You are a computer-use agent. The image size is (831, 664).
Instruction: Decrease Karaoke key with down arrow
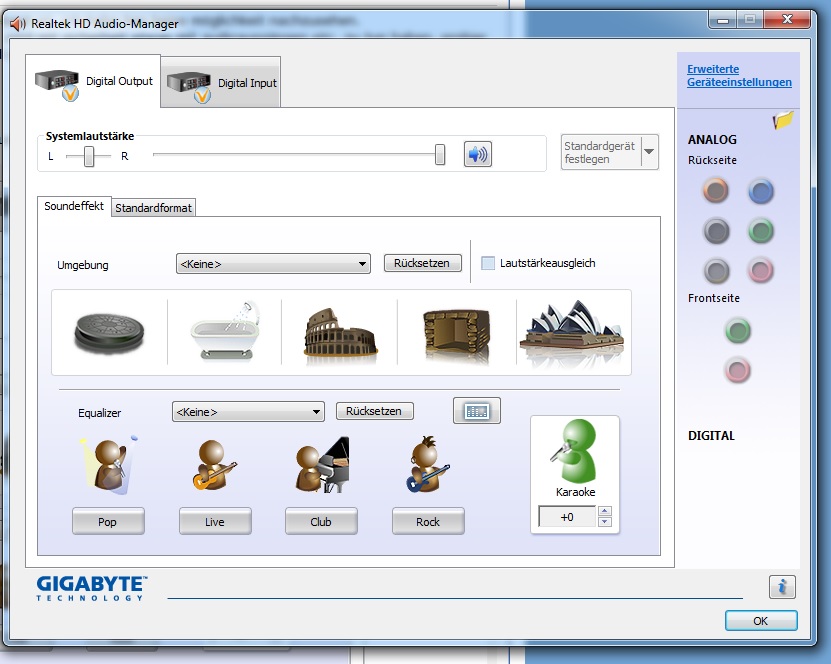click(605, 522)
